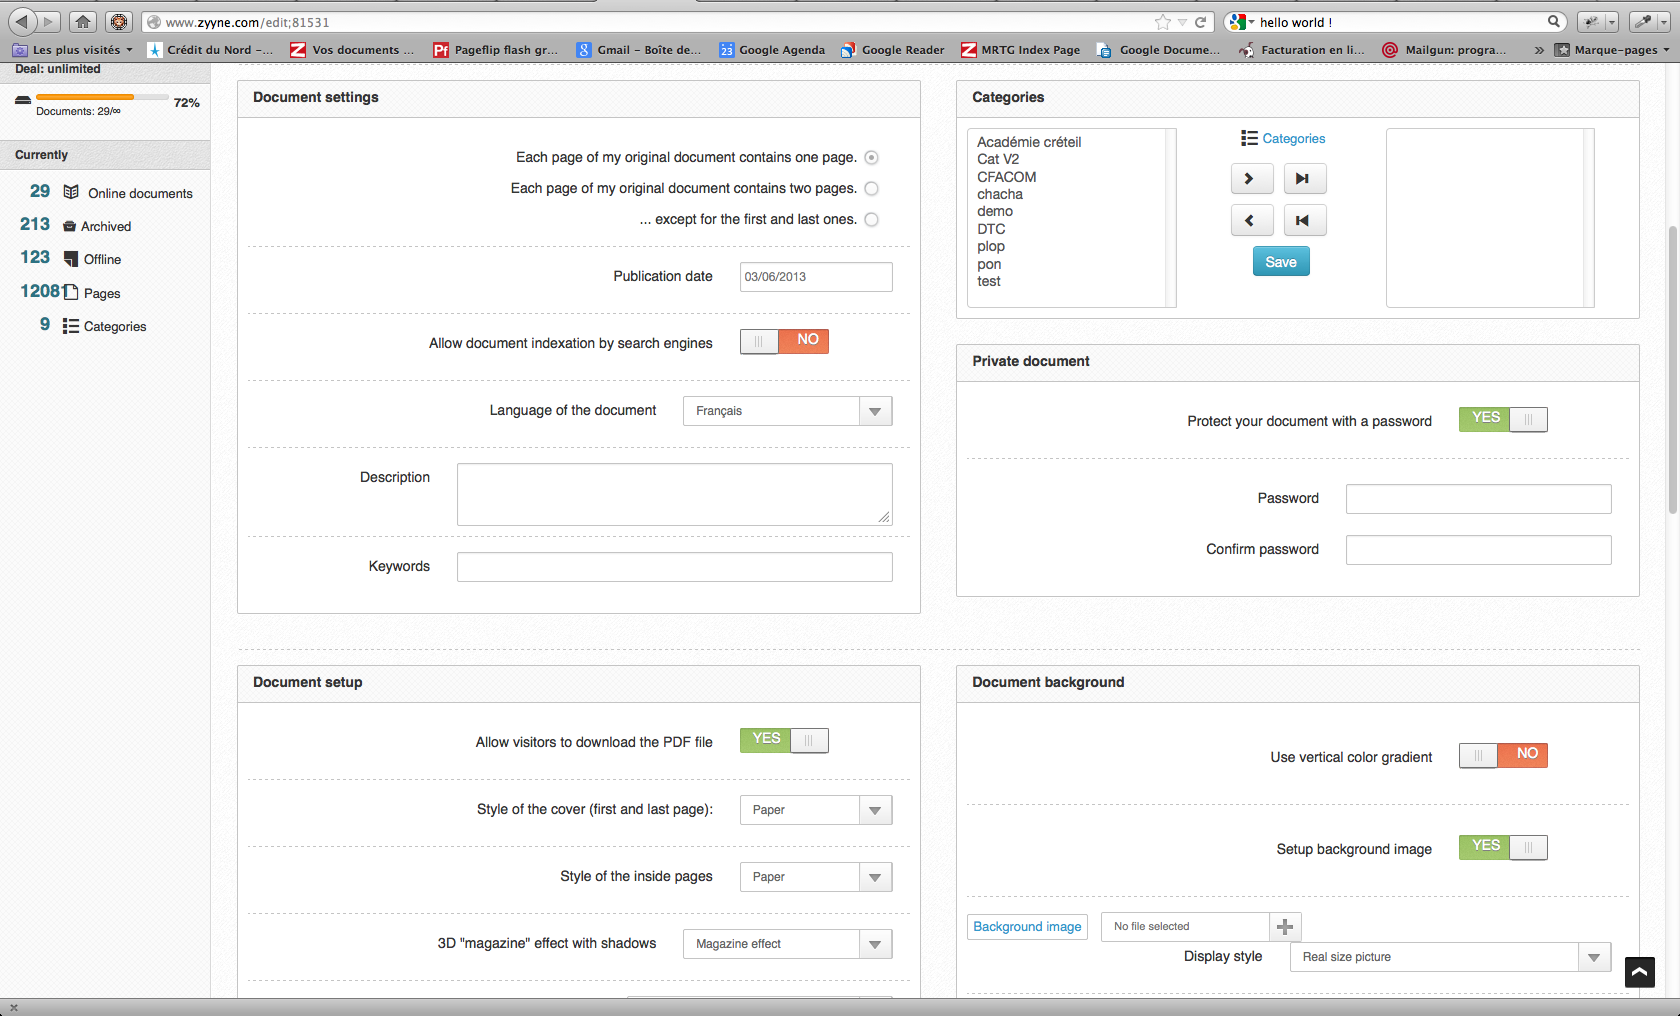Click the Offline icon in sidebar
Image resolution: width=1680 pixels, height=1016 pixels.
[71, 259]
